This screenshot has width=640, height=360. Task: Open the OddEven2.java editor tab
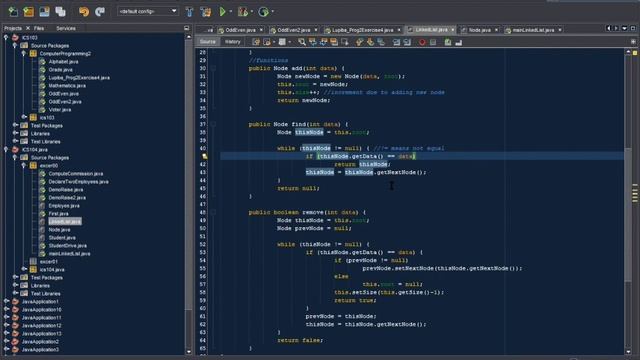click(293, 30)
